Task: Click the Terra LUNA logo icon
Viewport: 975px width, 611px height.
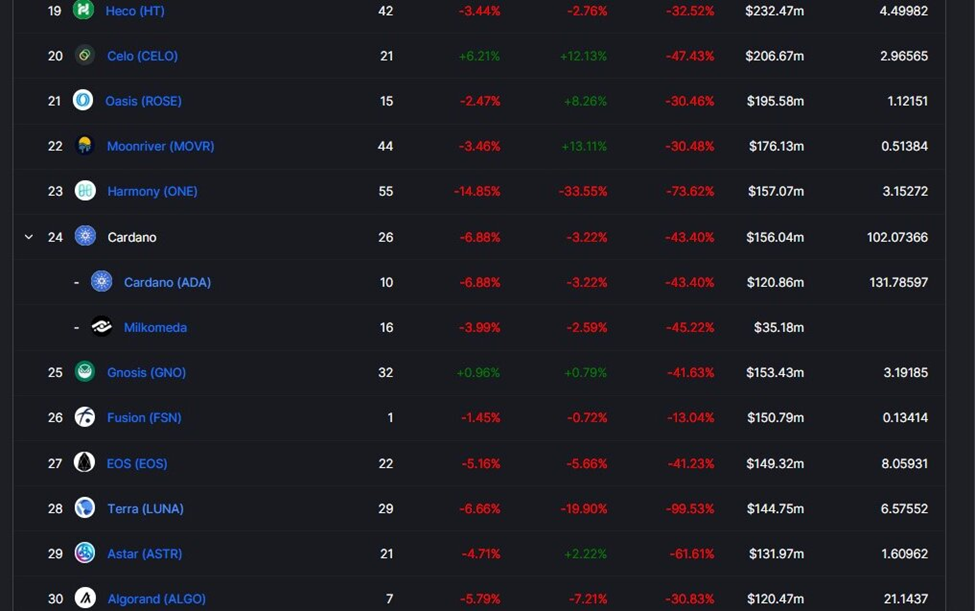Action: click(85, 508)
